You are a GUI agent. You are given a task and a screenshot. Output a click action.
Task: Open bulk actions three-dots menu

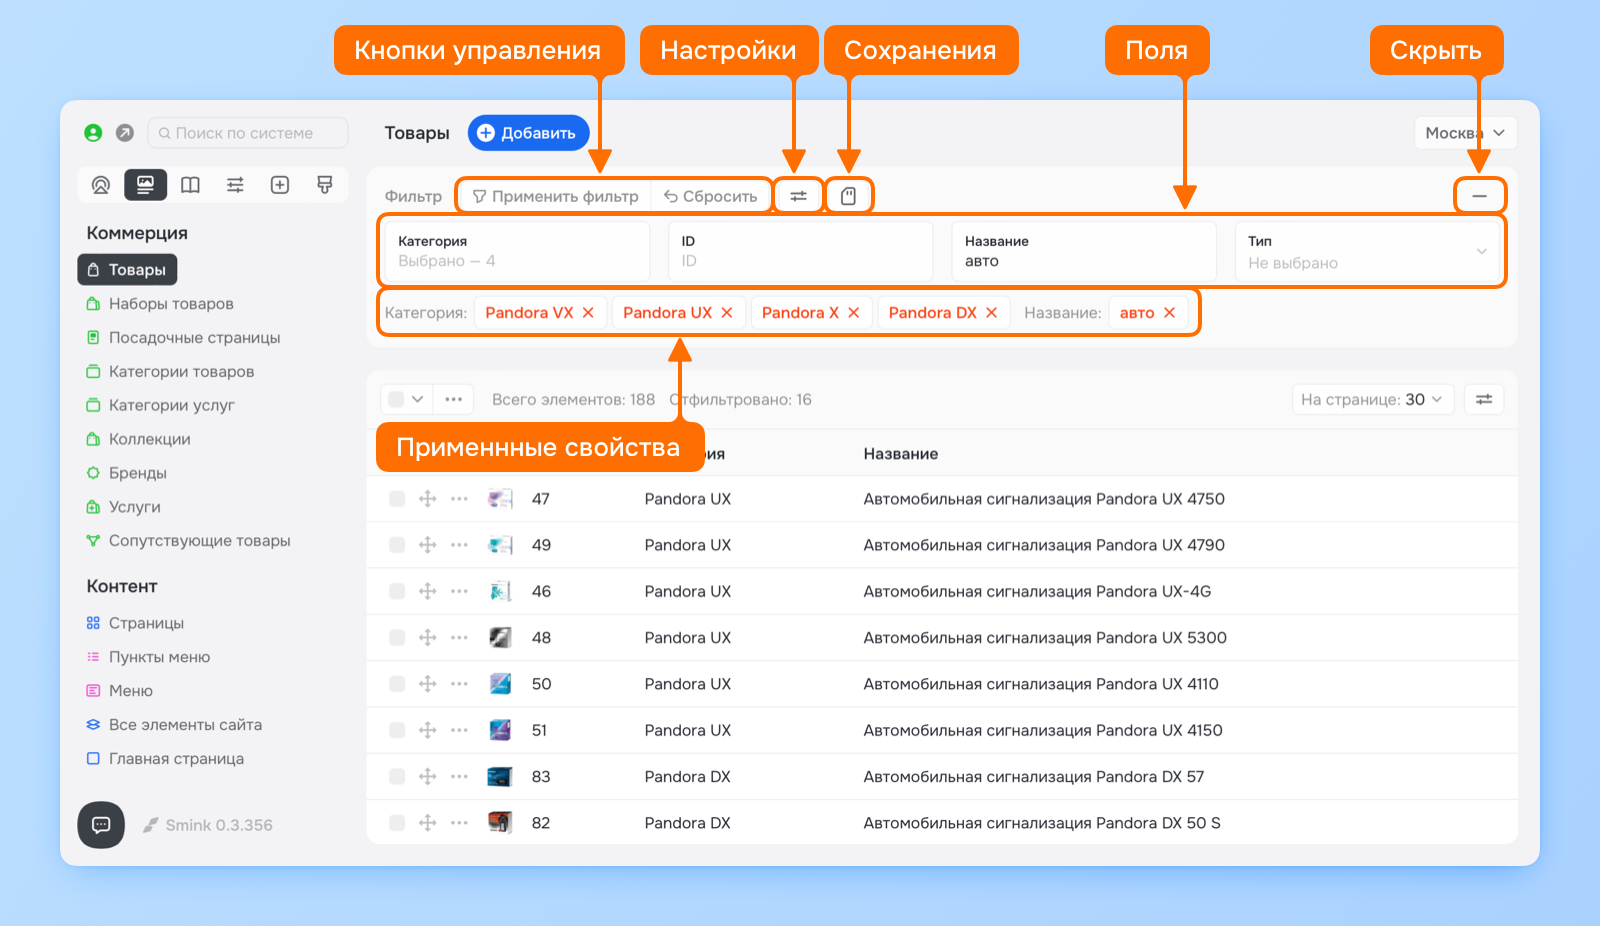(454, 399)
